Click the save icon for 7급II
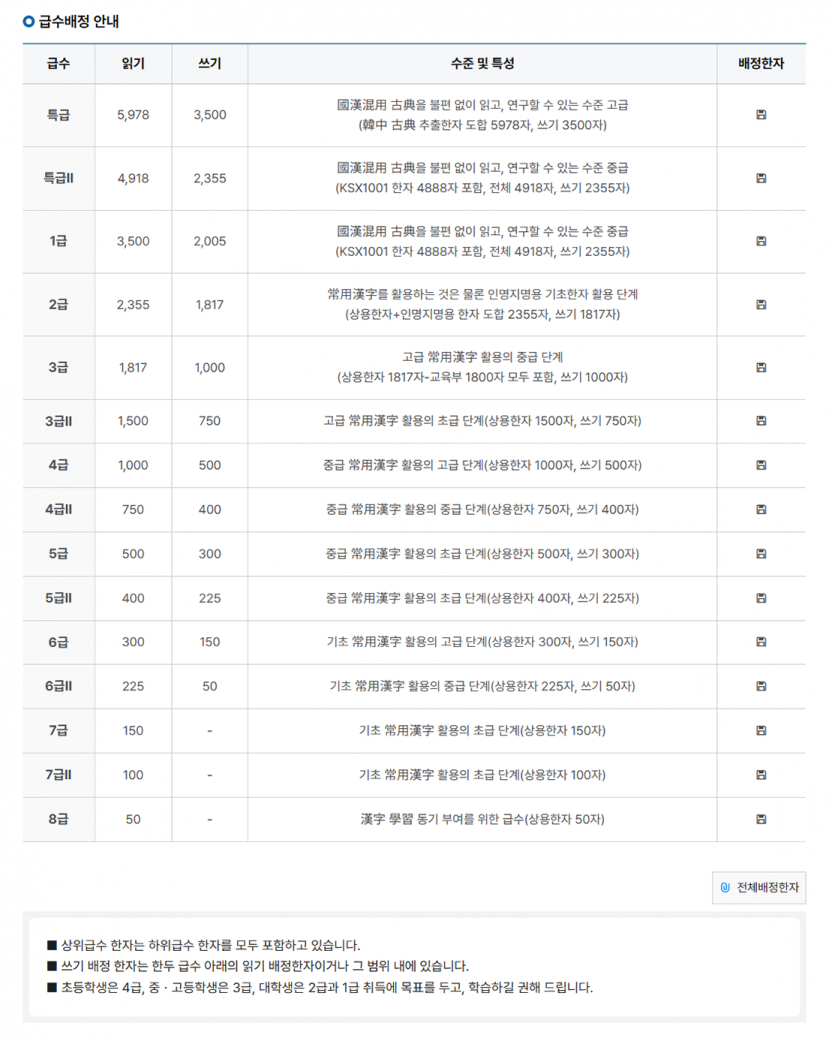 761,775
